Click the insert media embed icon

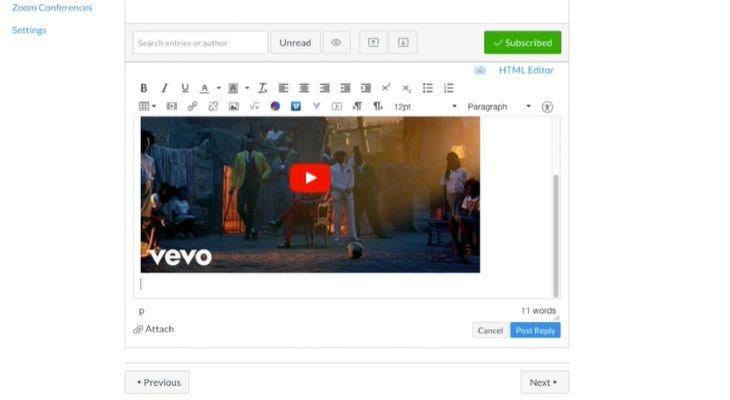click(x=172, y=106)
